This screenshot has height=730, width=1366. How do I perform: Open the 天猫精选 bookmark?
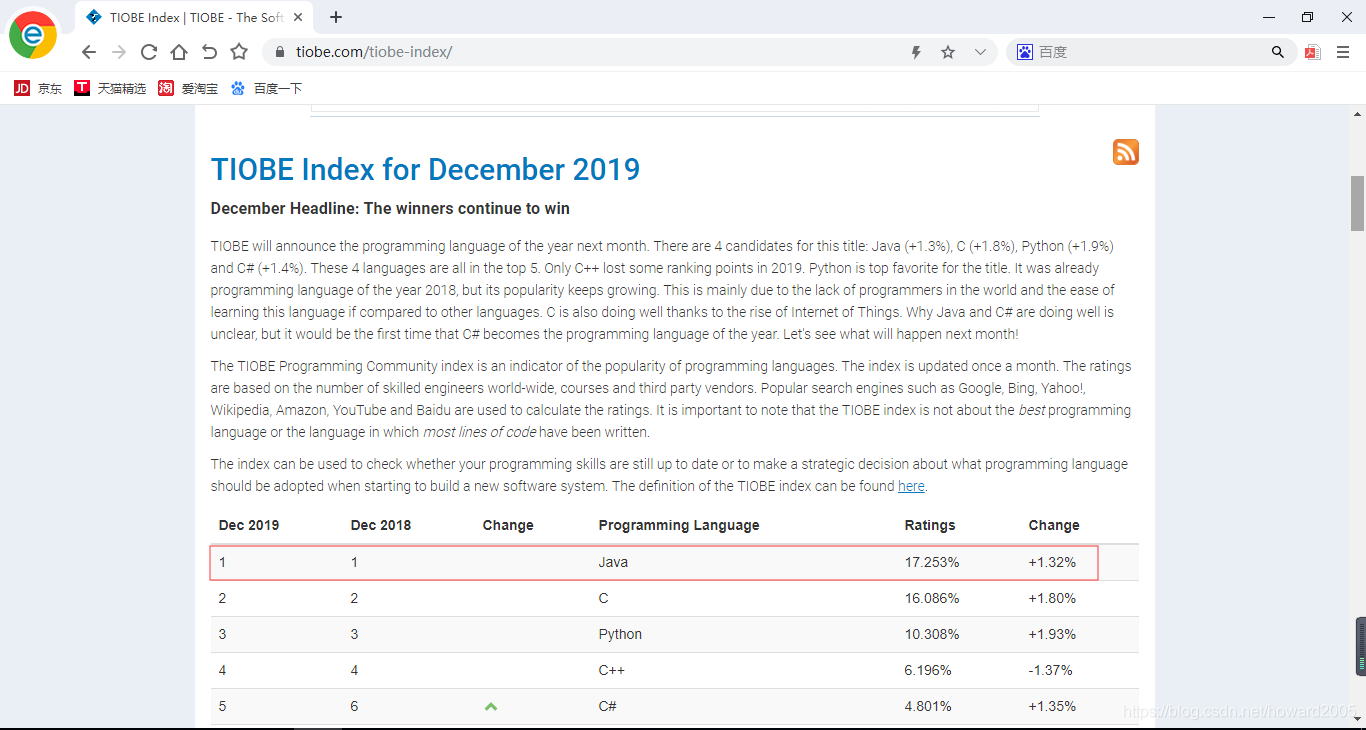(x=110, y=88)
